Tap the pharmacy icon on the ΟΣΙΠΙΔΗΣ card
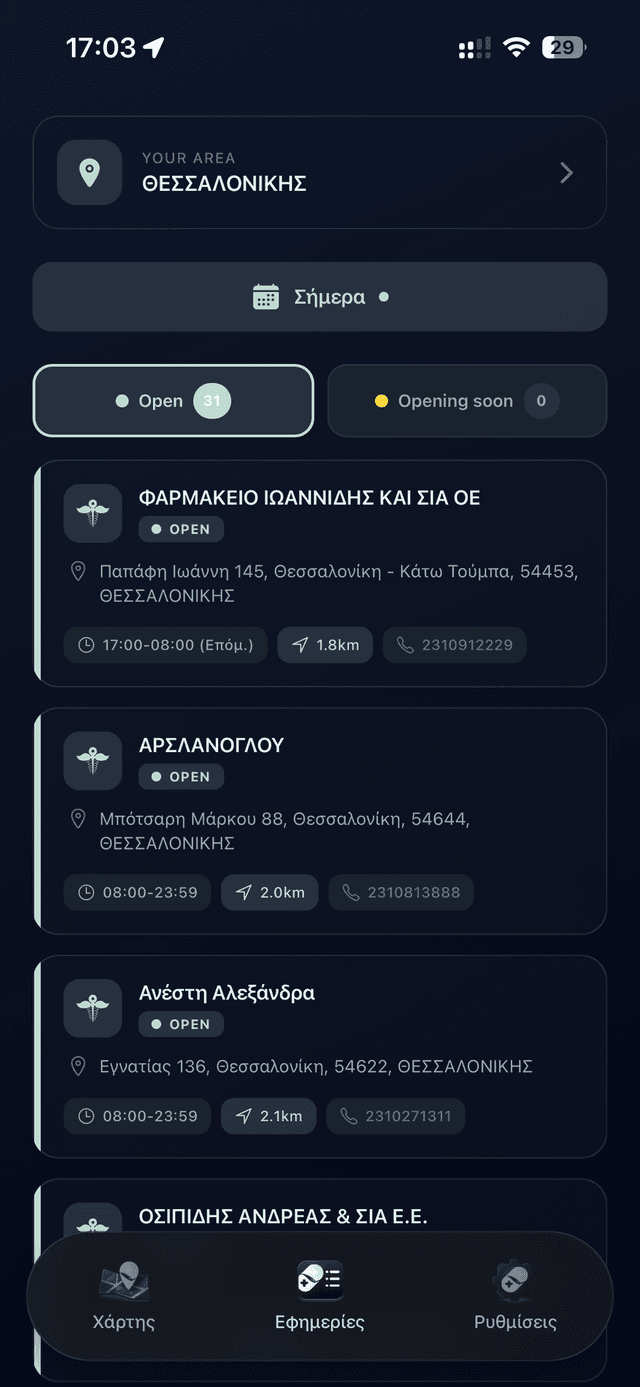This screenshot has height=1387, width=640. (92, 1218)
